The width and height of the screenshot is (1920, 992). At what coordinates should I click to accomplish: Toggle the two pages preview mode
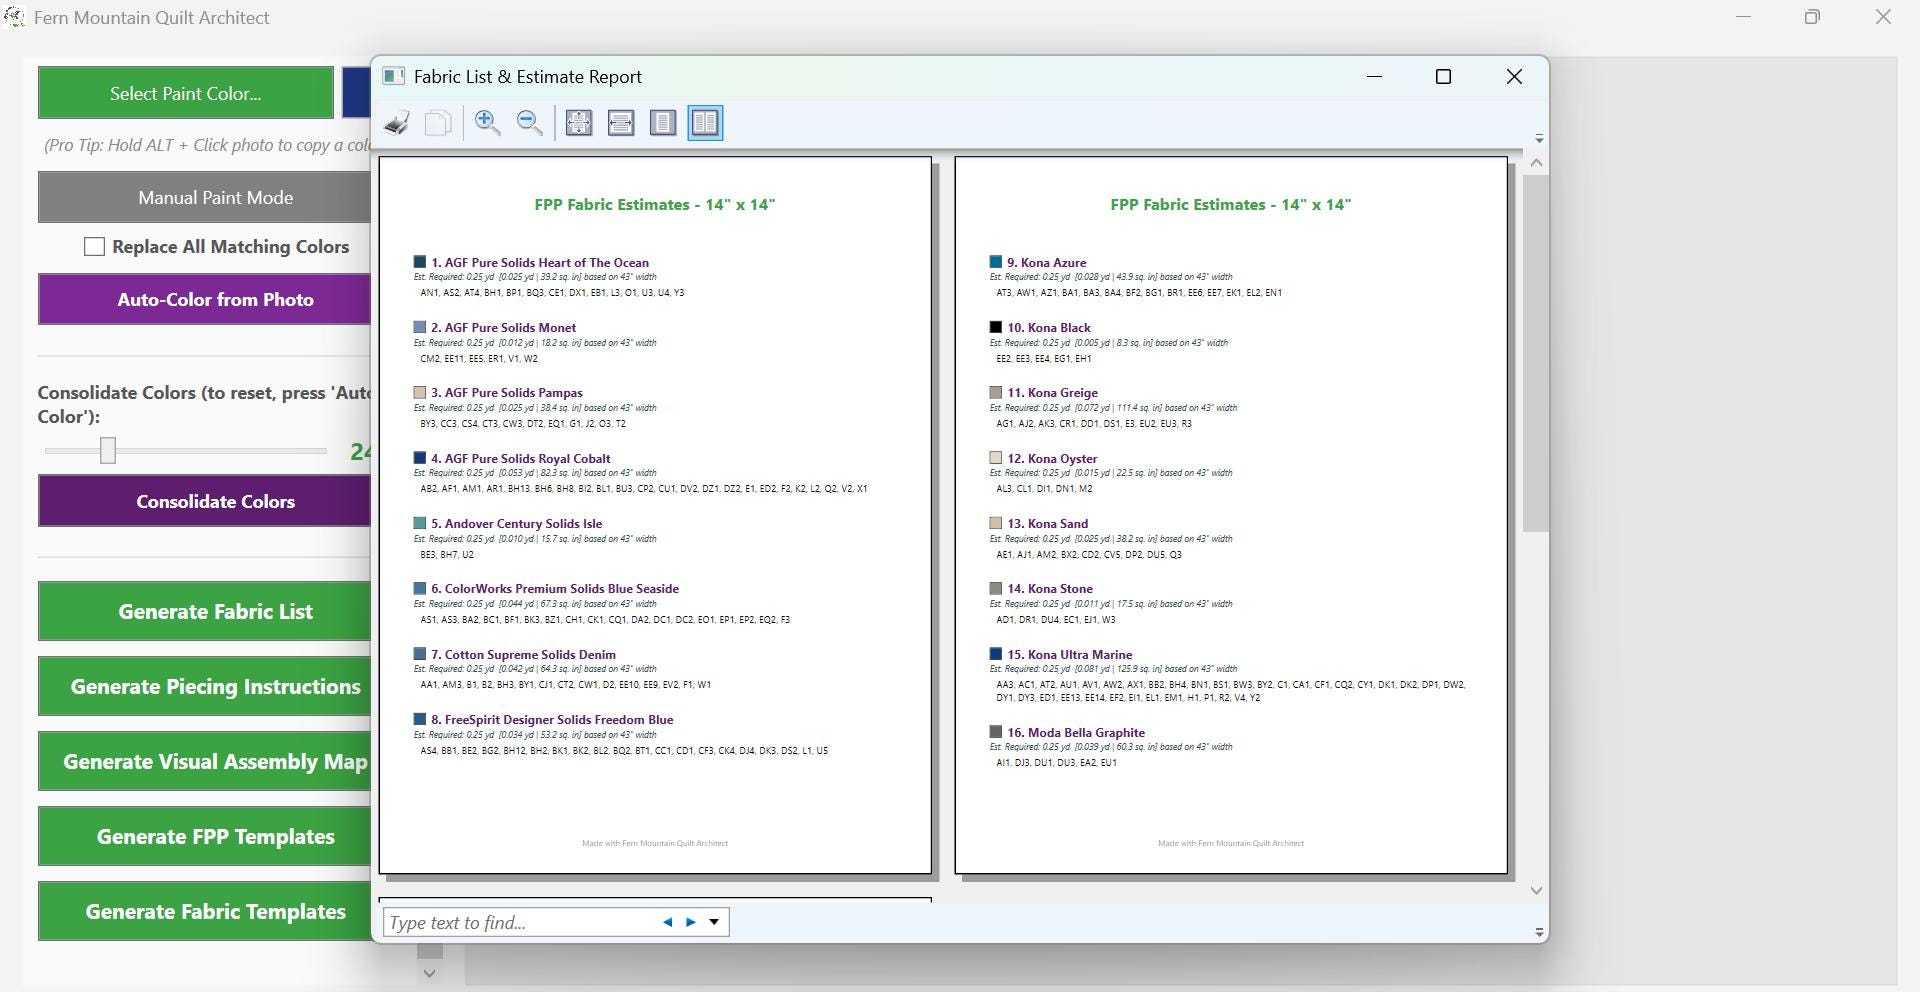(x=705, y=123)
